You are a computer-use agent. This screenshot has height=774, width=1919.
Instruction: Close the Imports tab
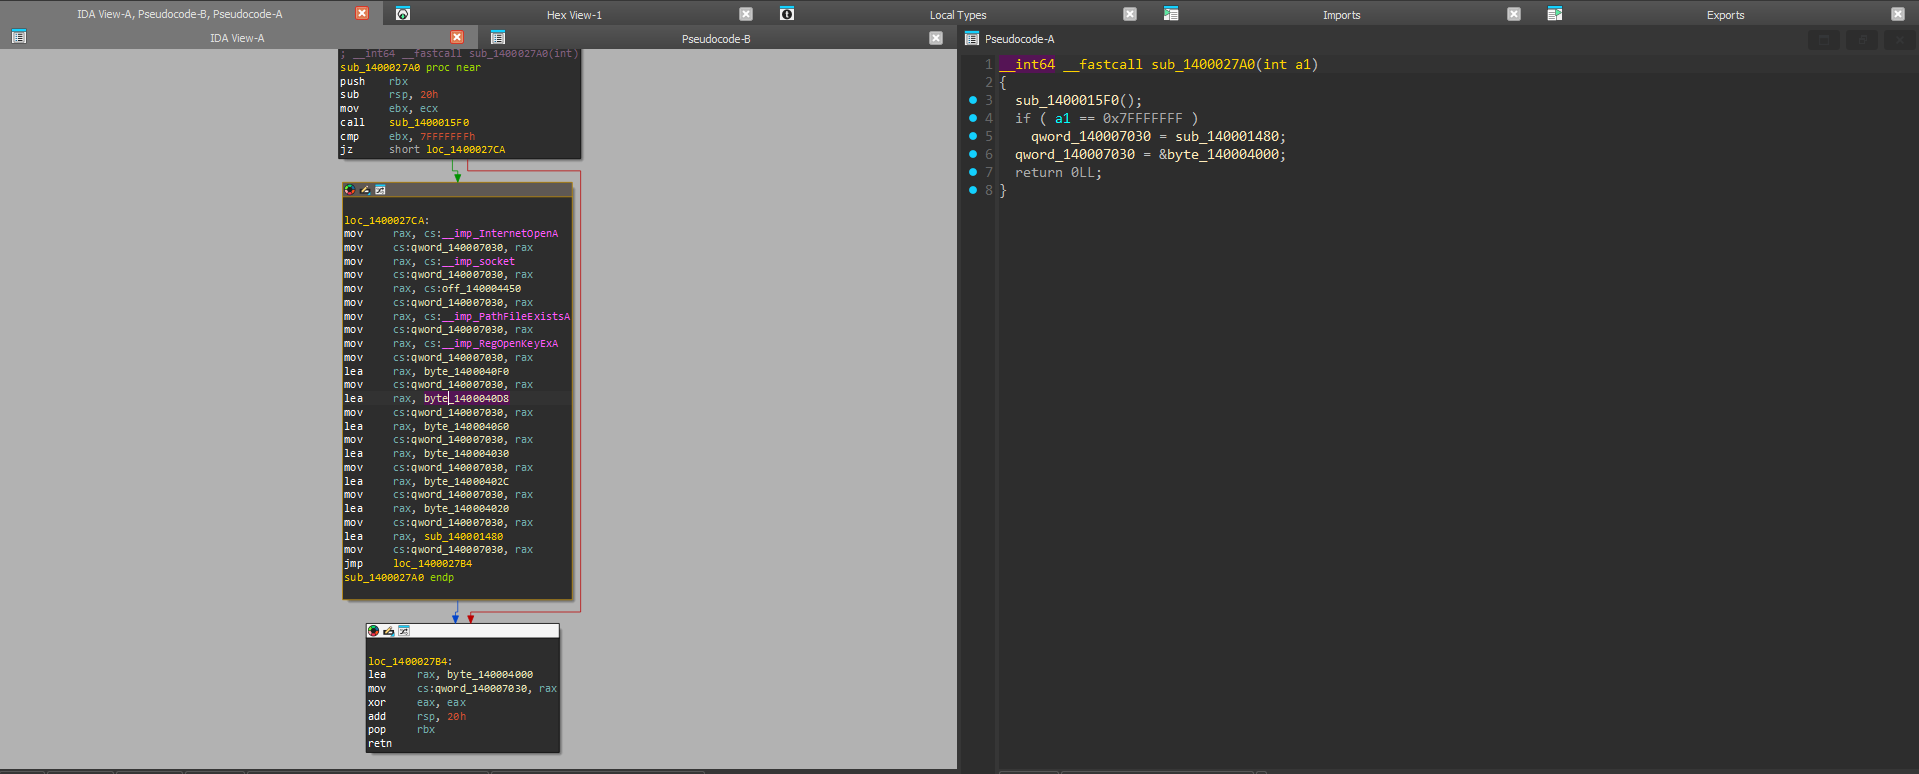point(1514,14)
